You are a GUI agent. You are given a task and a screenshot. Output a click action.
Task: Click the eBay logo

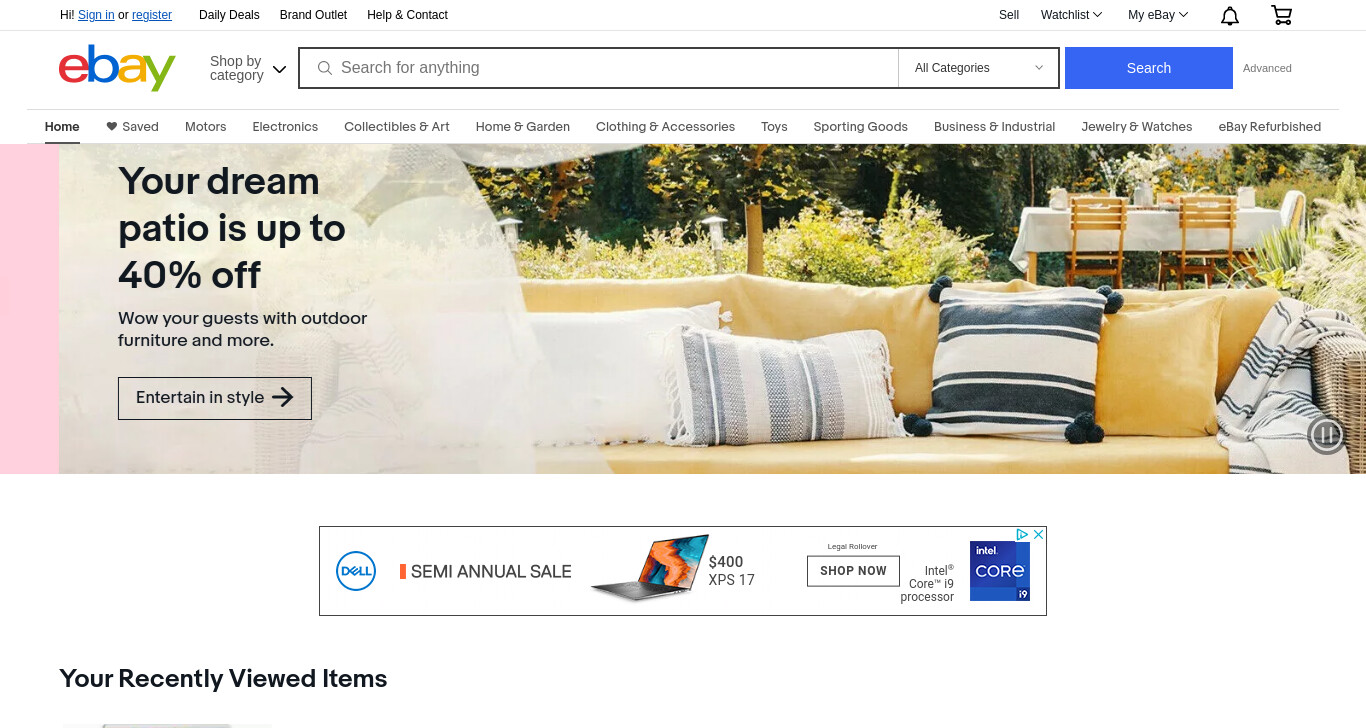point(117,68)
